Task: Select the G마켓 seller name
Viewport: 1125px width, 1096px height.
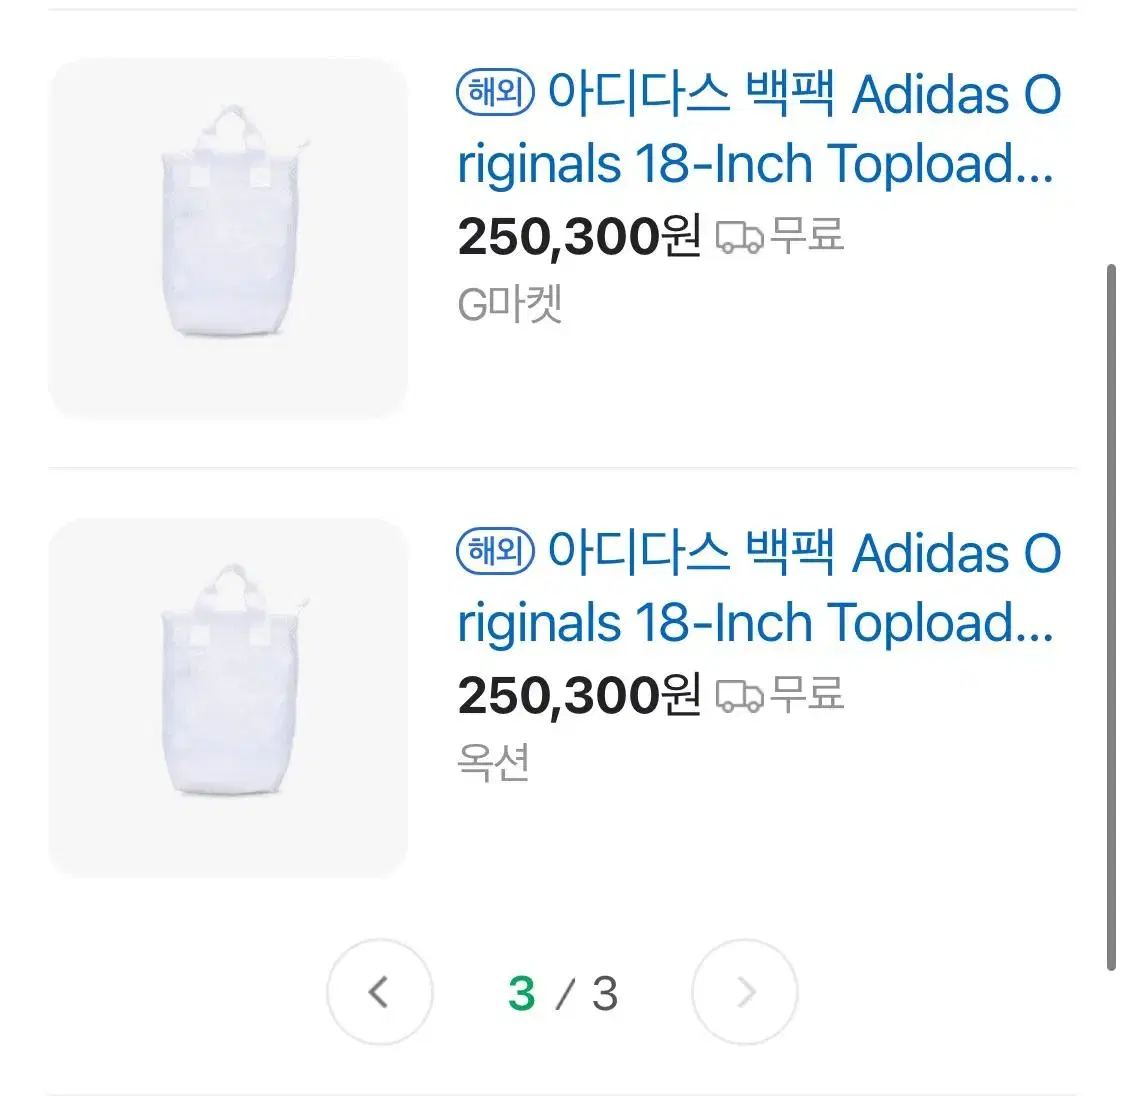Action: click(510, 304)
